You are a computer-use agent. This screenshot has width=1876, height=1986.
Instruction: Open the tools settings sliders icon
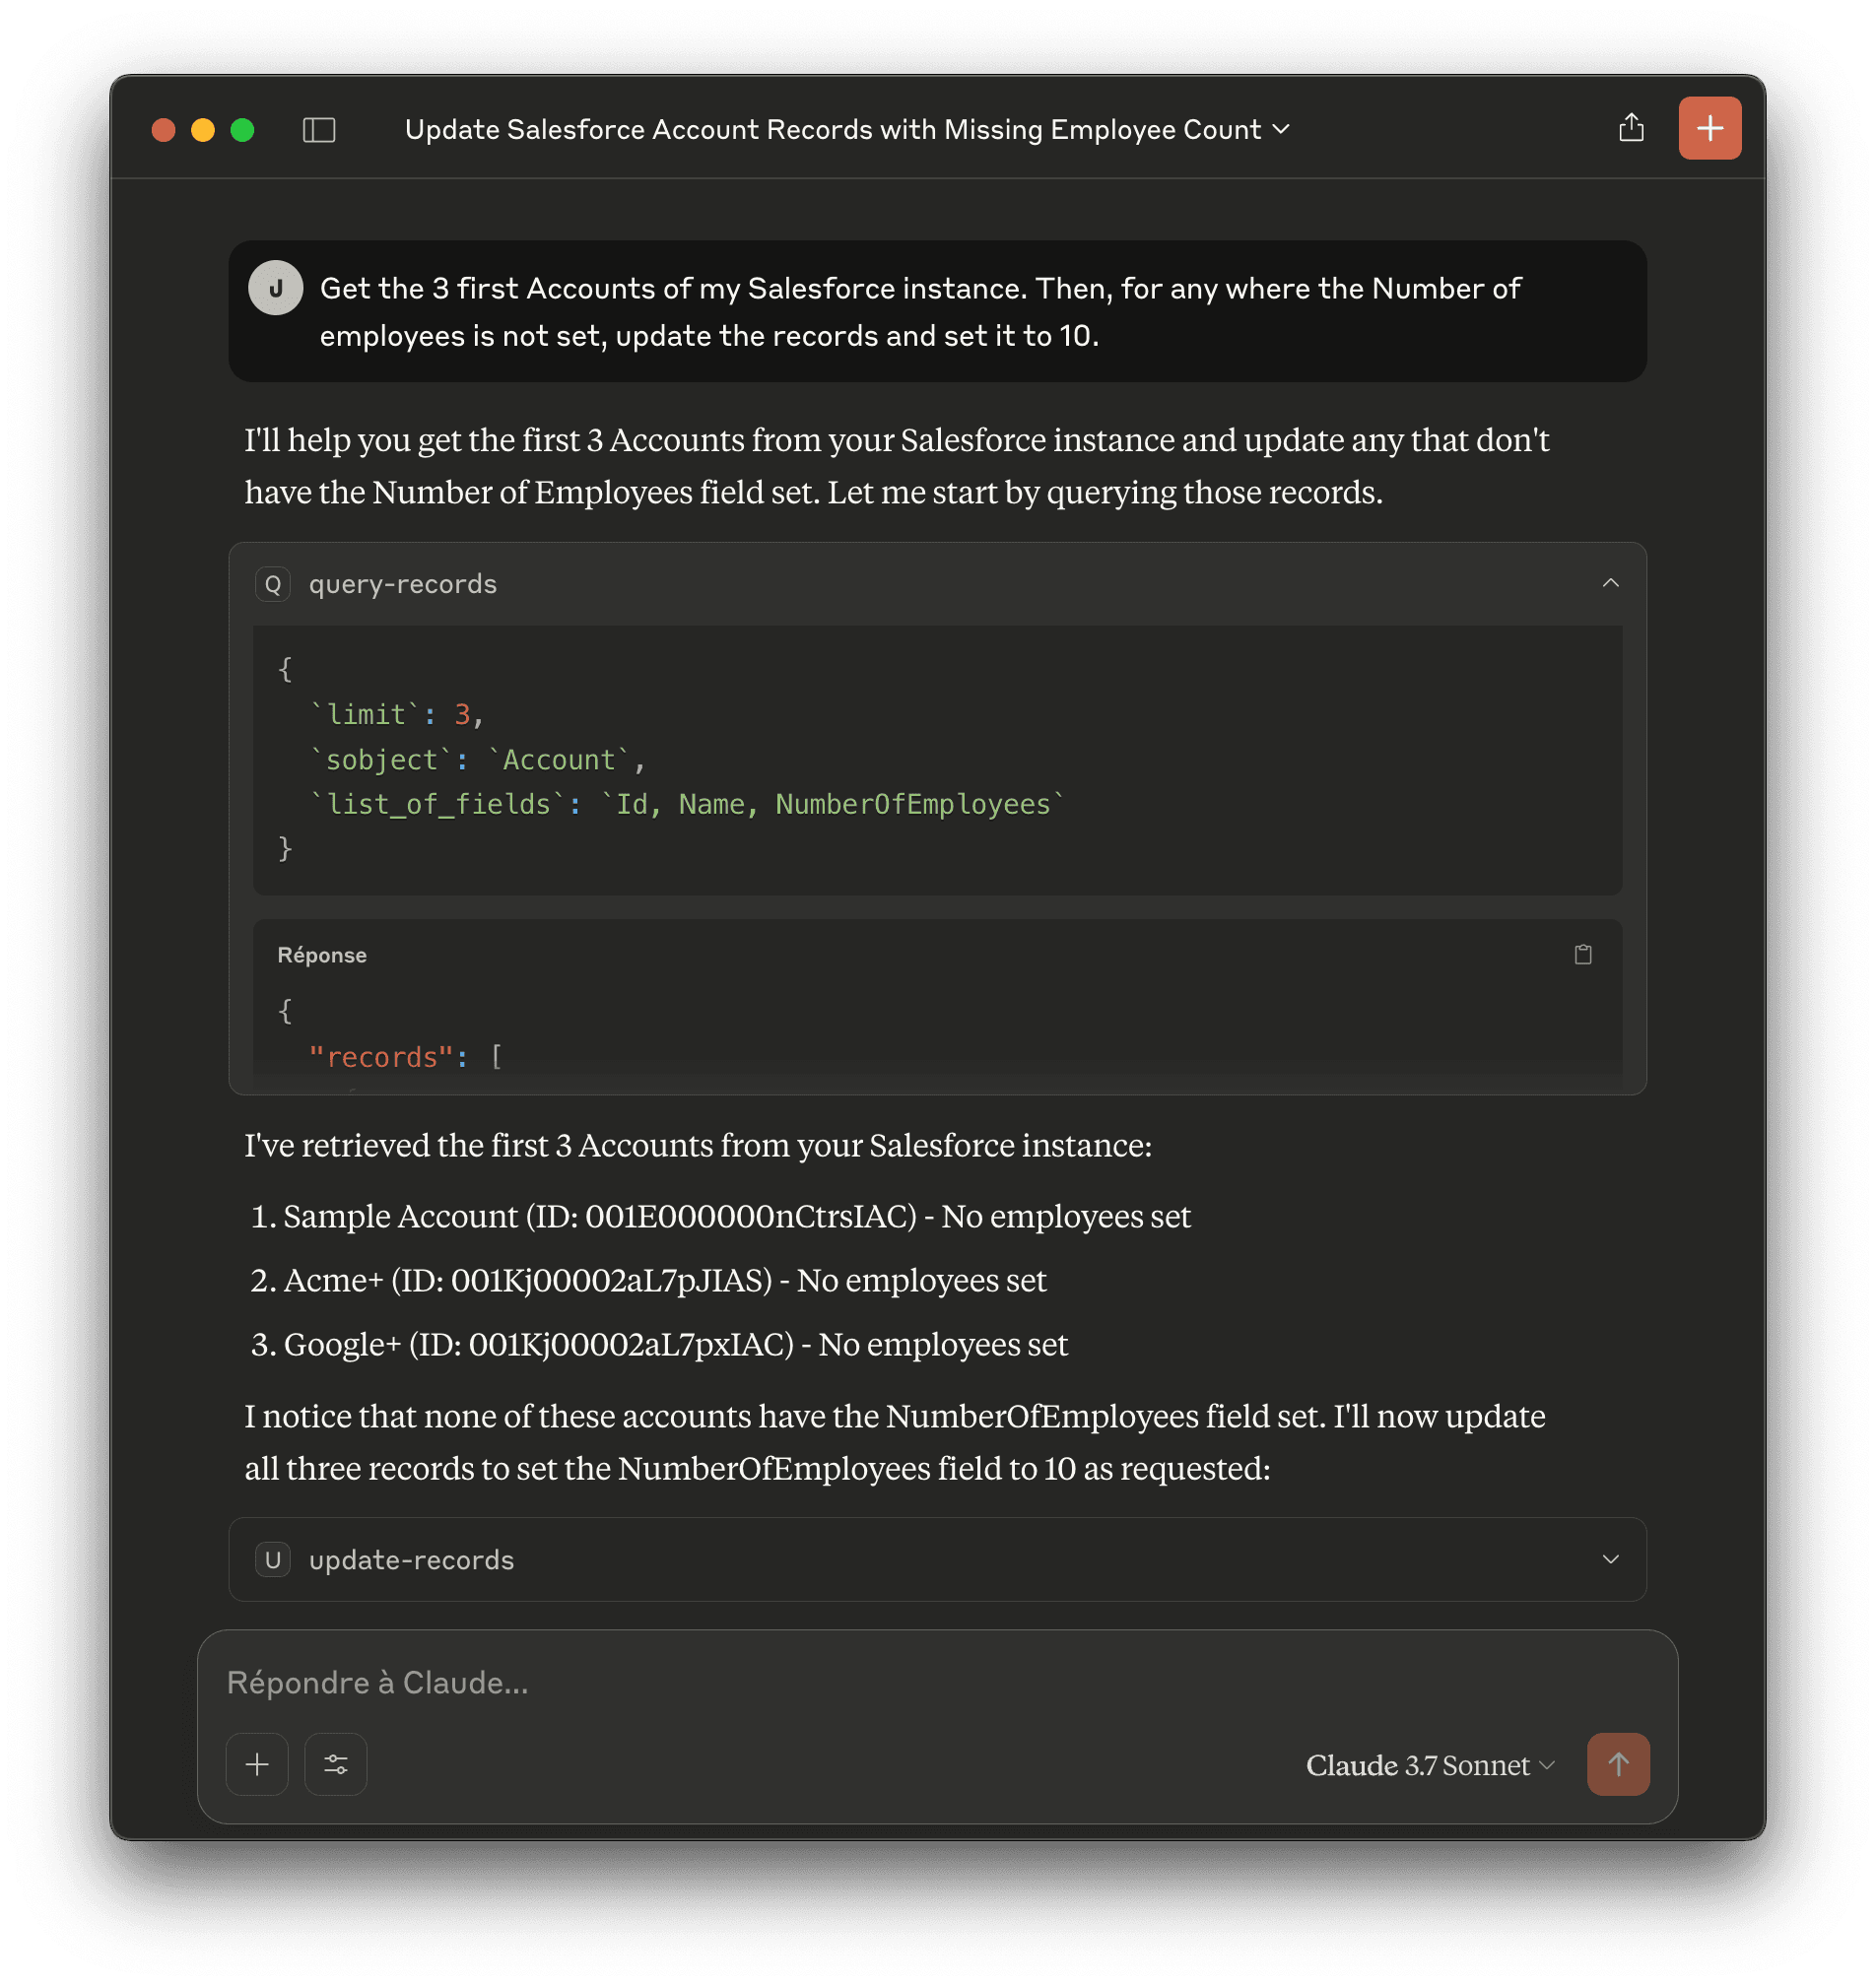tap(336, 1764)
